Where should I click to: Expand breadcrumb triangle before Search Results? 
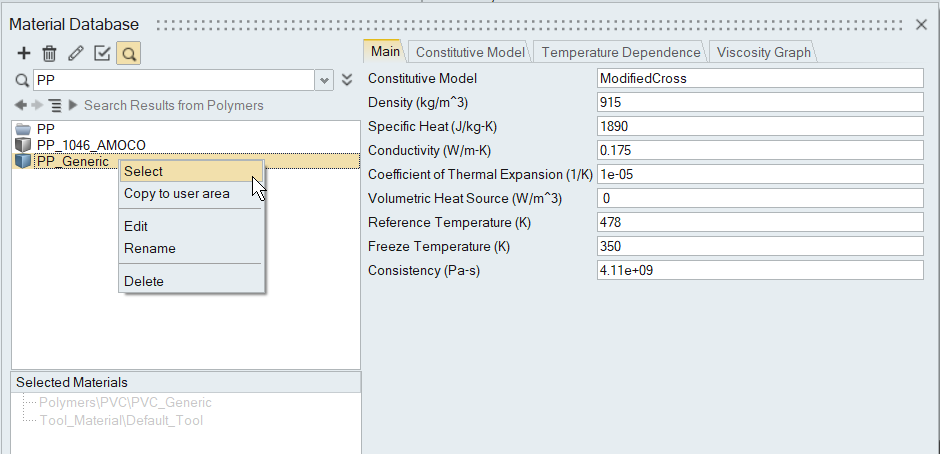click(73, 105)
